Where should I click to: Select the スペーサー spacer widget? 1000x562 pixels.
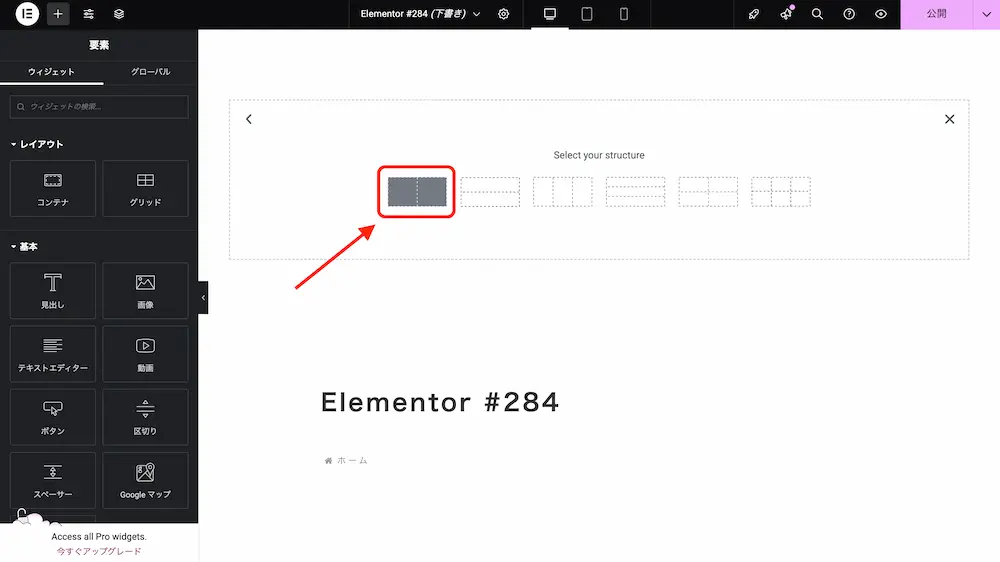[x=53, y=480]
